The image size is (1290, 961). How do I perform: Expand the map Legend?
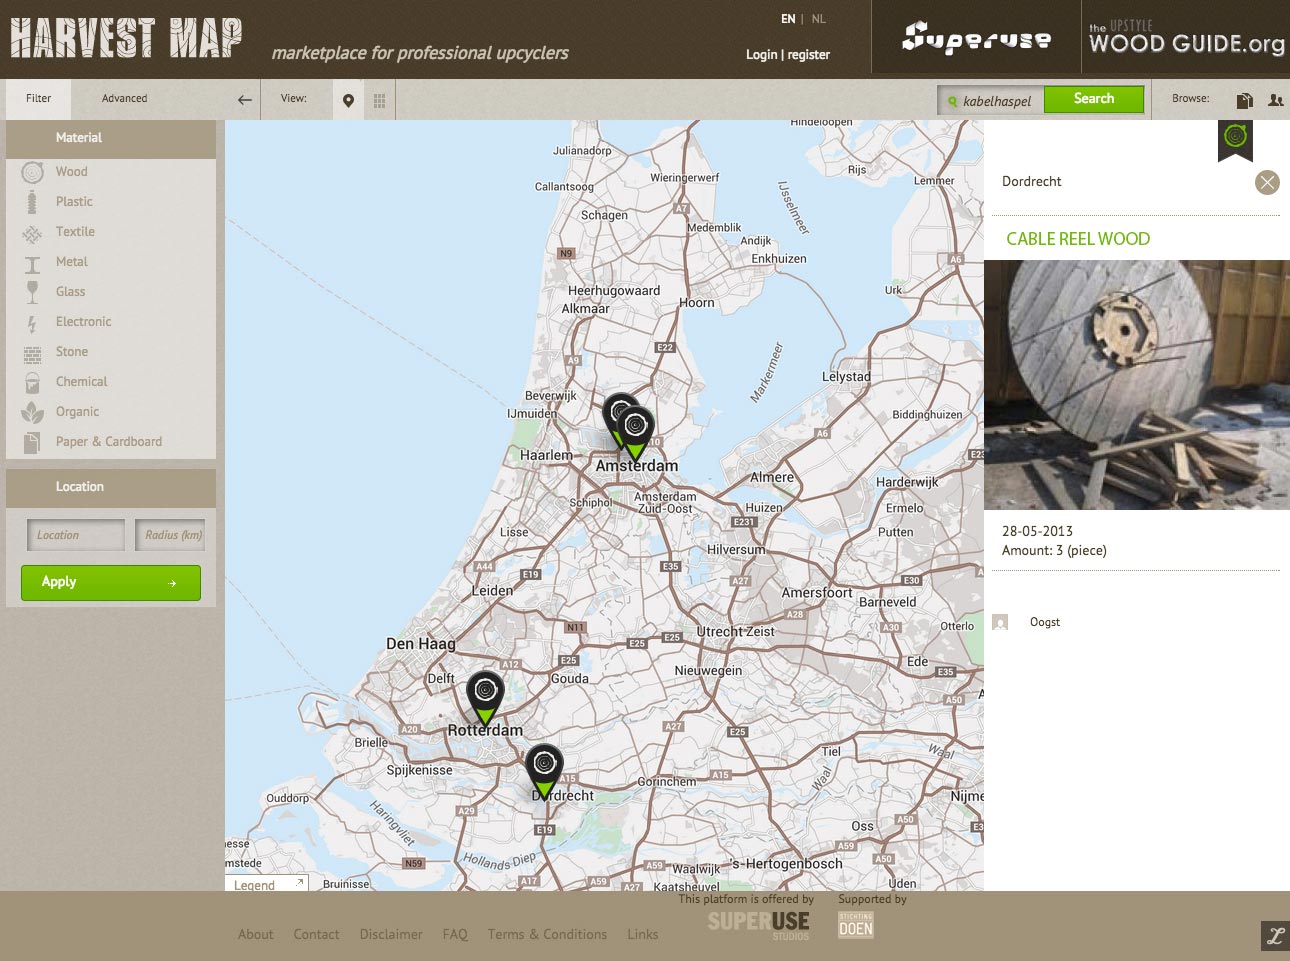coord(267,884)
